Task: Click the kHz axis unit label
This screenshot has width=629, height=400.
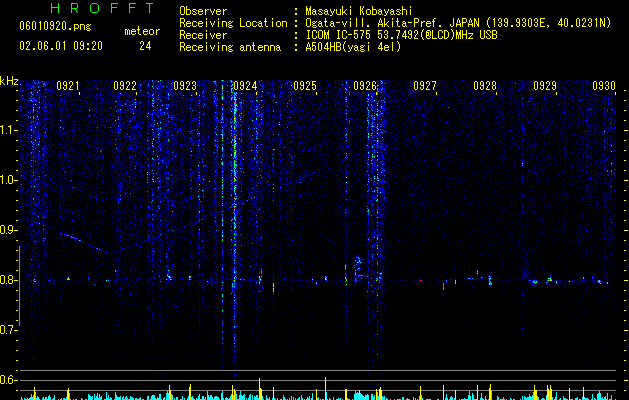Action: coord(9,81)
